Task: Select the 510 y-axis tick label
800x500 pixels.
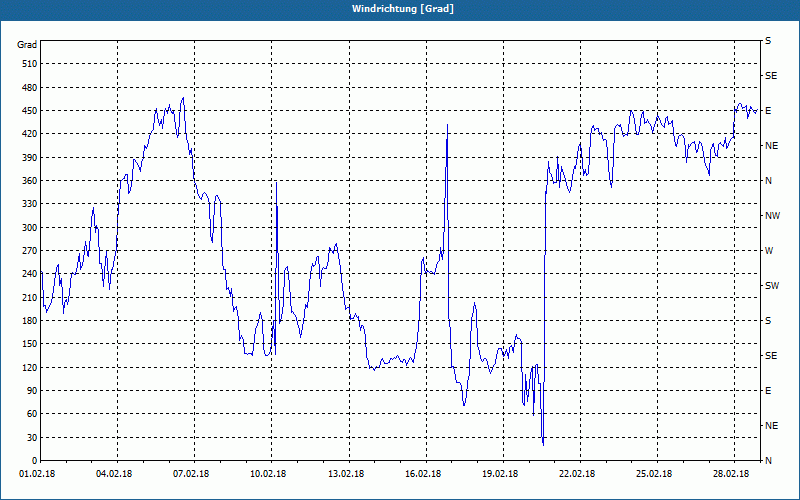Action: pos(30,64)
